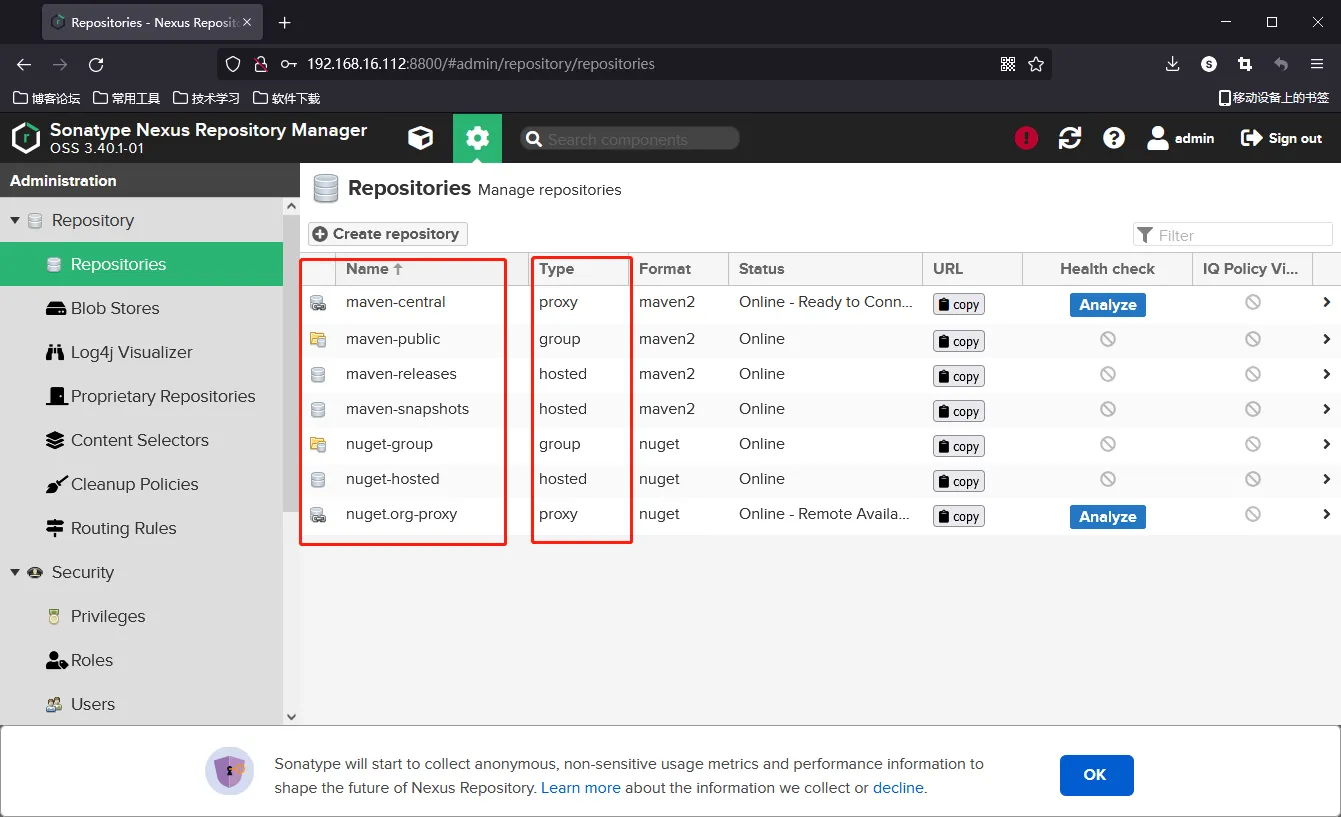
Task: Copy URL of maven-releases
Action: 959,376
